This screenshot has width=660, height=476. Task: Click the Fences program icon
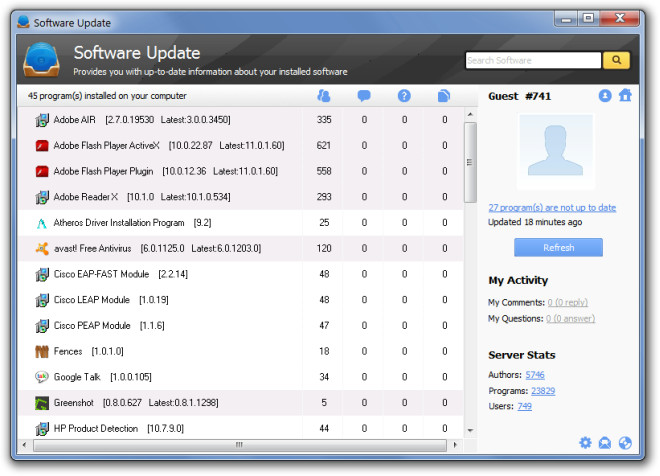pyautogui.click(x=42, y=351)
